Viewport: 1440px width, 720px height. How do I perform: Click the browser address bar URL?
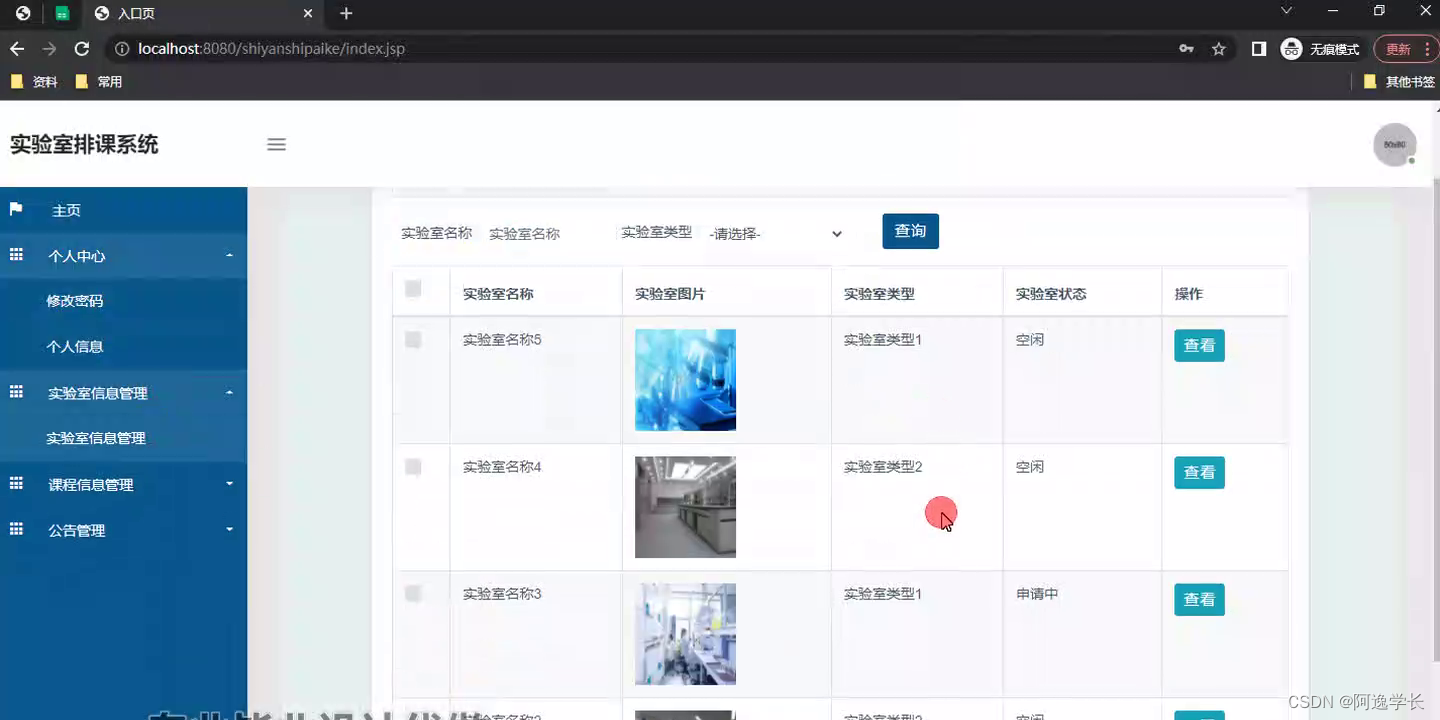point(271,49)
